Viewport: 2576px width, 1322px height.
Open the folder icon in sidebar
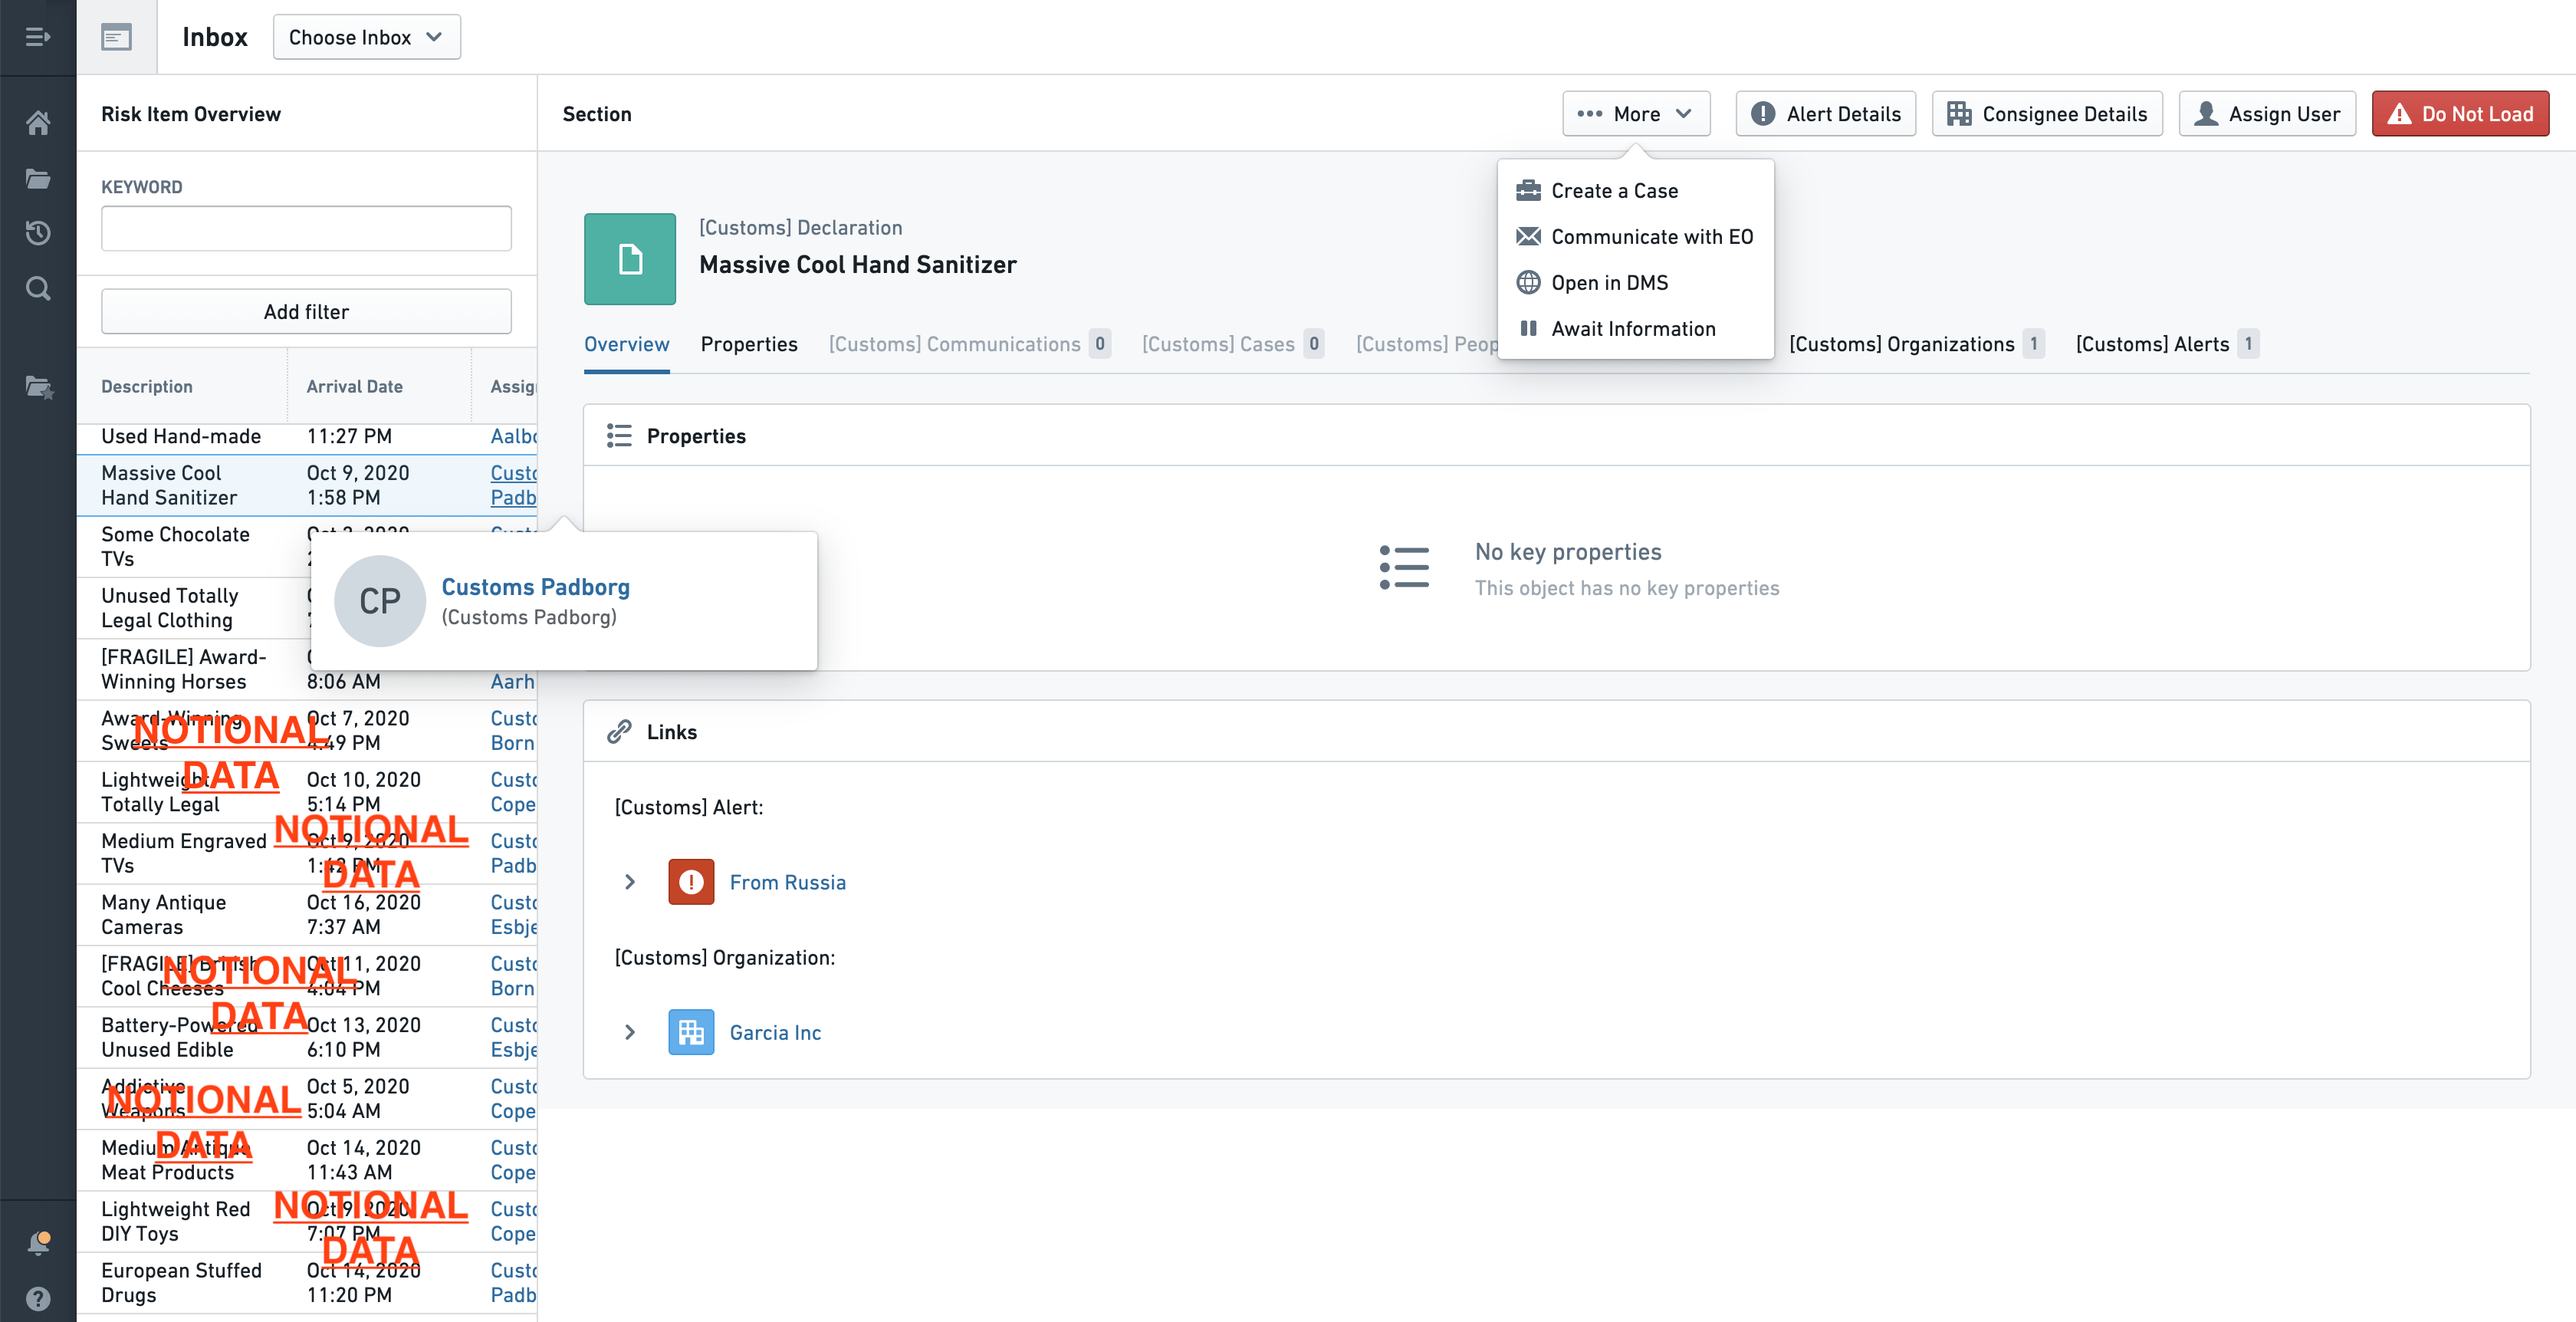(38, 179)
